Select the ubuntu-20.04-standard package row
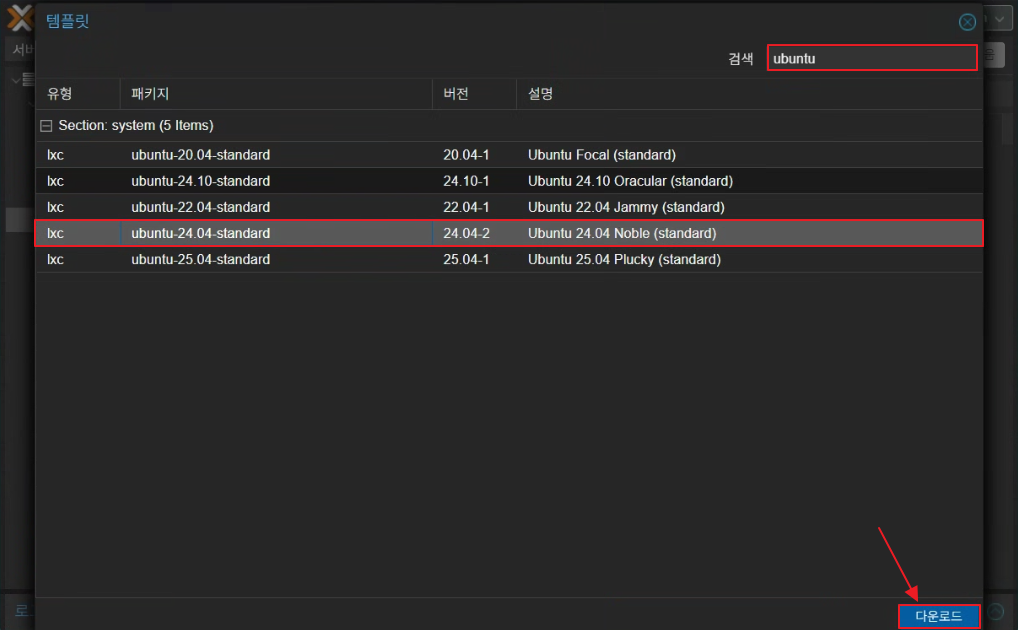The width and height of the screenshot is (1018, 630). (509, 155)
